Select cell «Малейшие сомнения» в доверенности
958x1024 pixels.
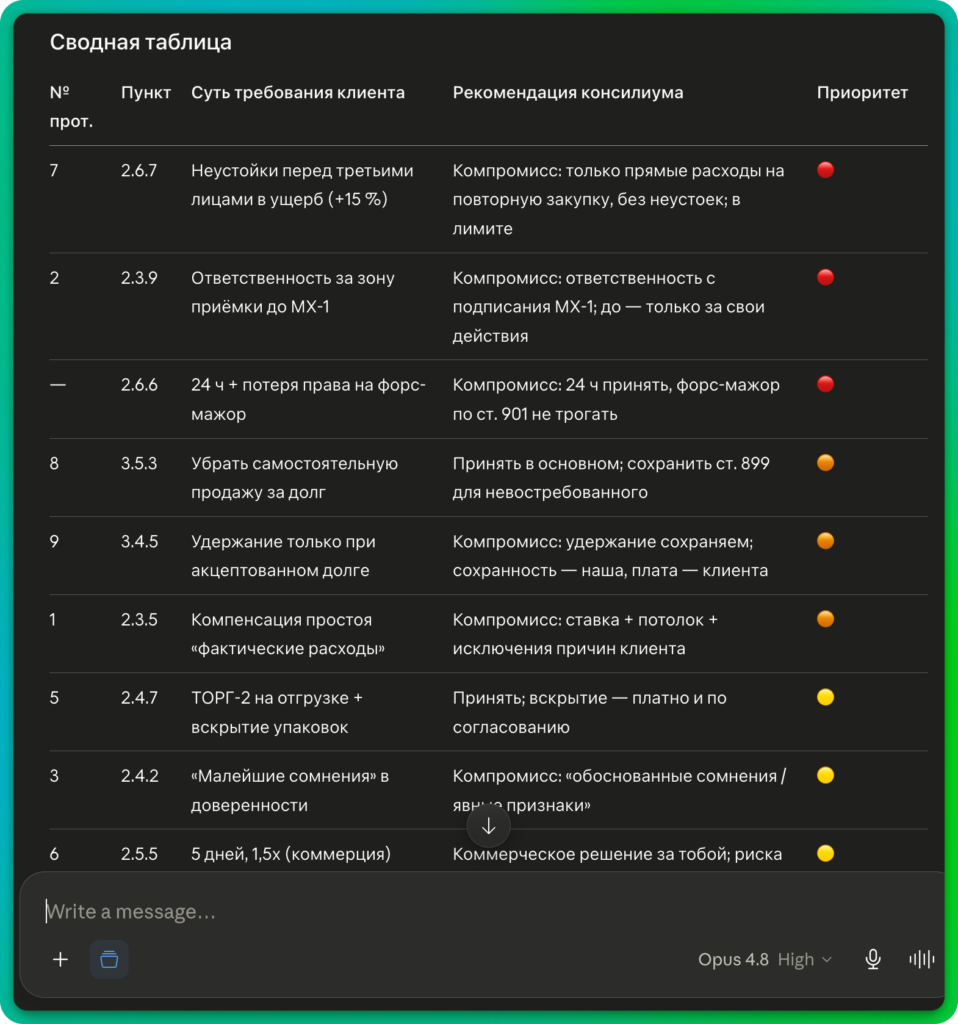(x=289, y=791)
